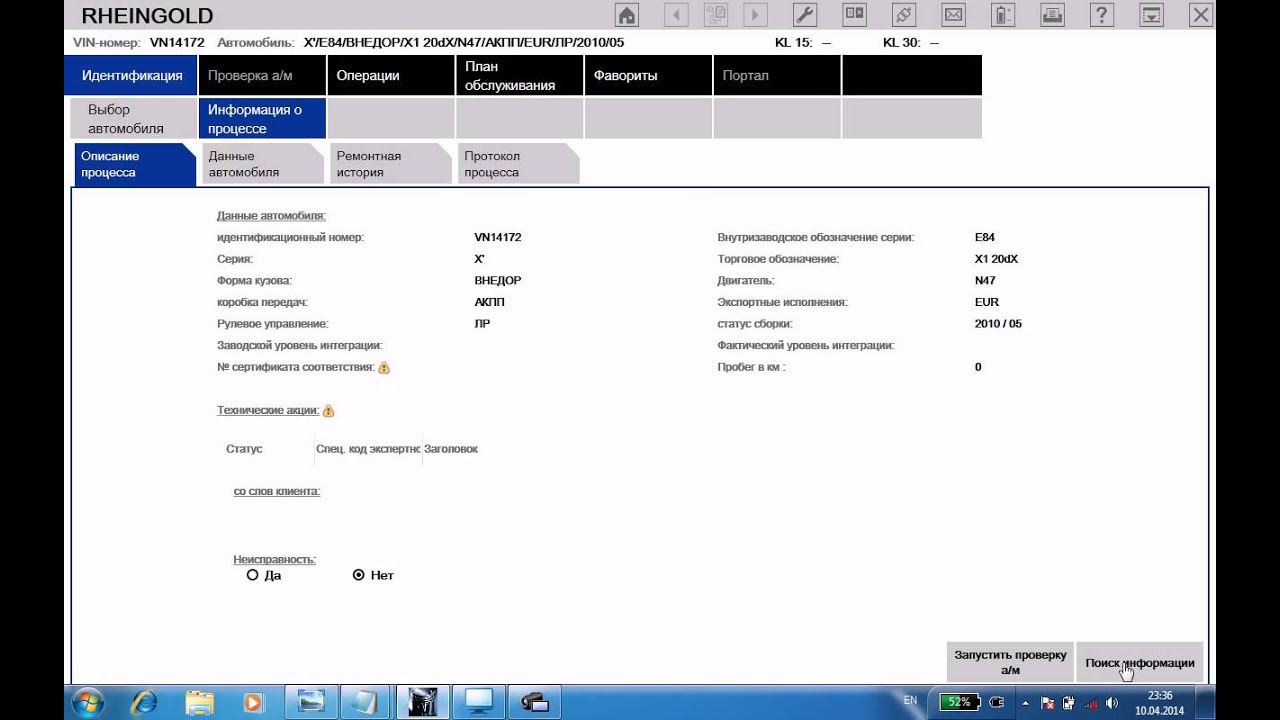This screenshot has height=720, width=1280.
Task: Click the camcorder recorder taskbar icon
Action: (x=535, y=702)
